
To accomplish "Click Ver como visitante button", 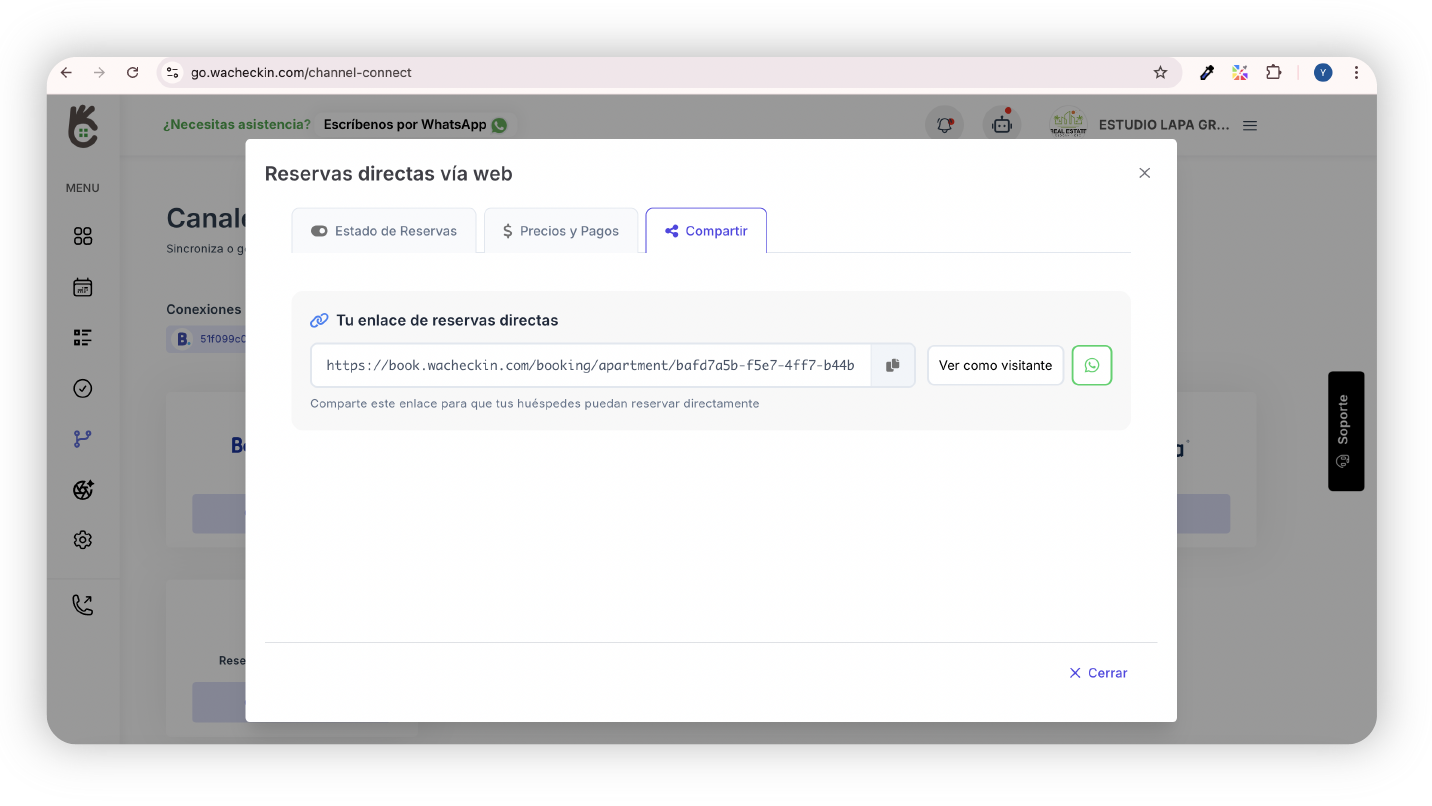I will click(x=995, y=366).
